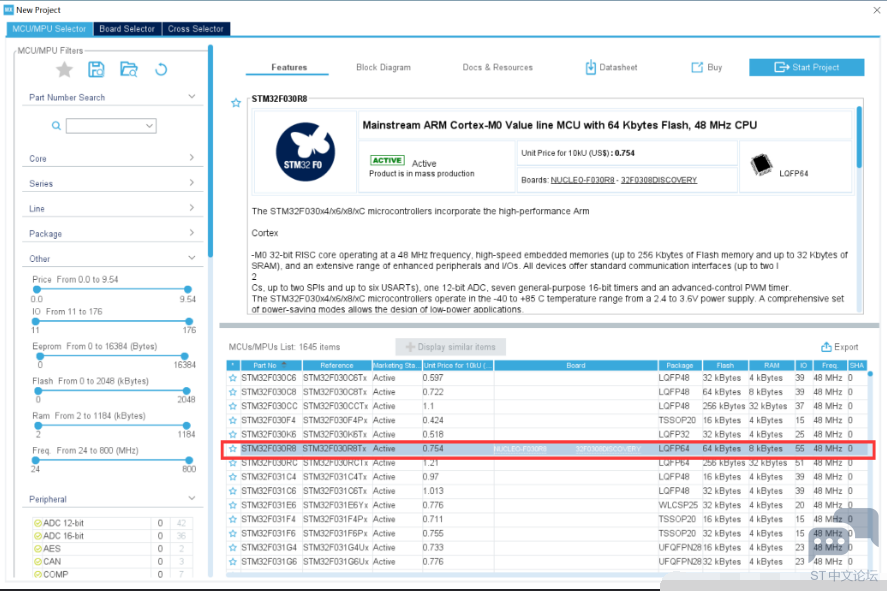The height and width of the screenshot is (591, 887).
Task: Switch to MCU/MPU Selector tab
Action: (x=49, y=29)
